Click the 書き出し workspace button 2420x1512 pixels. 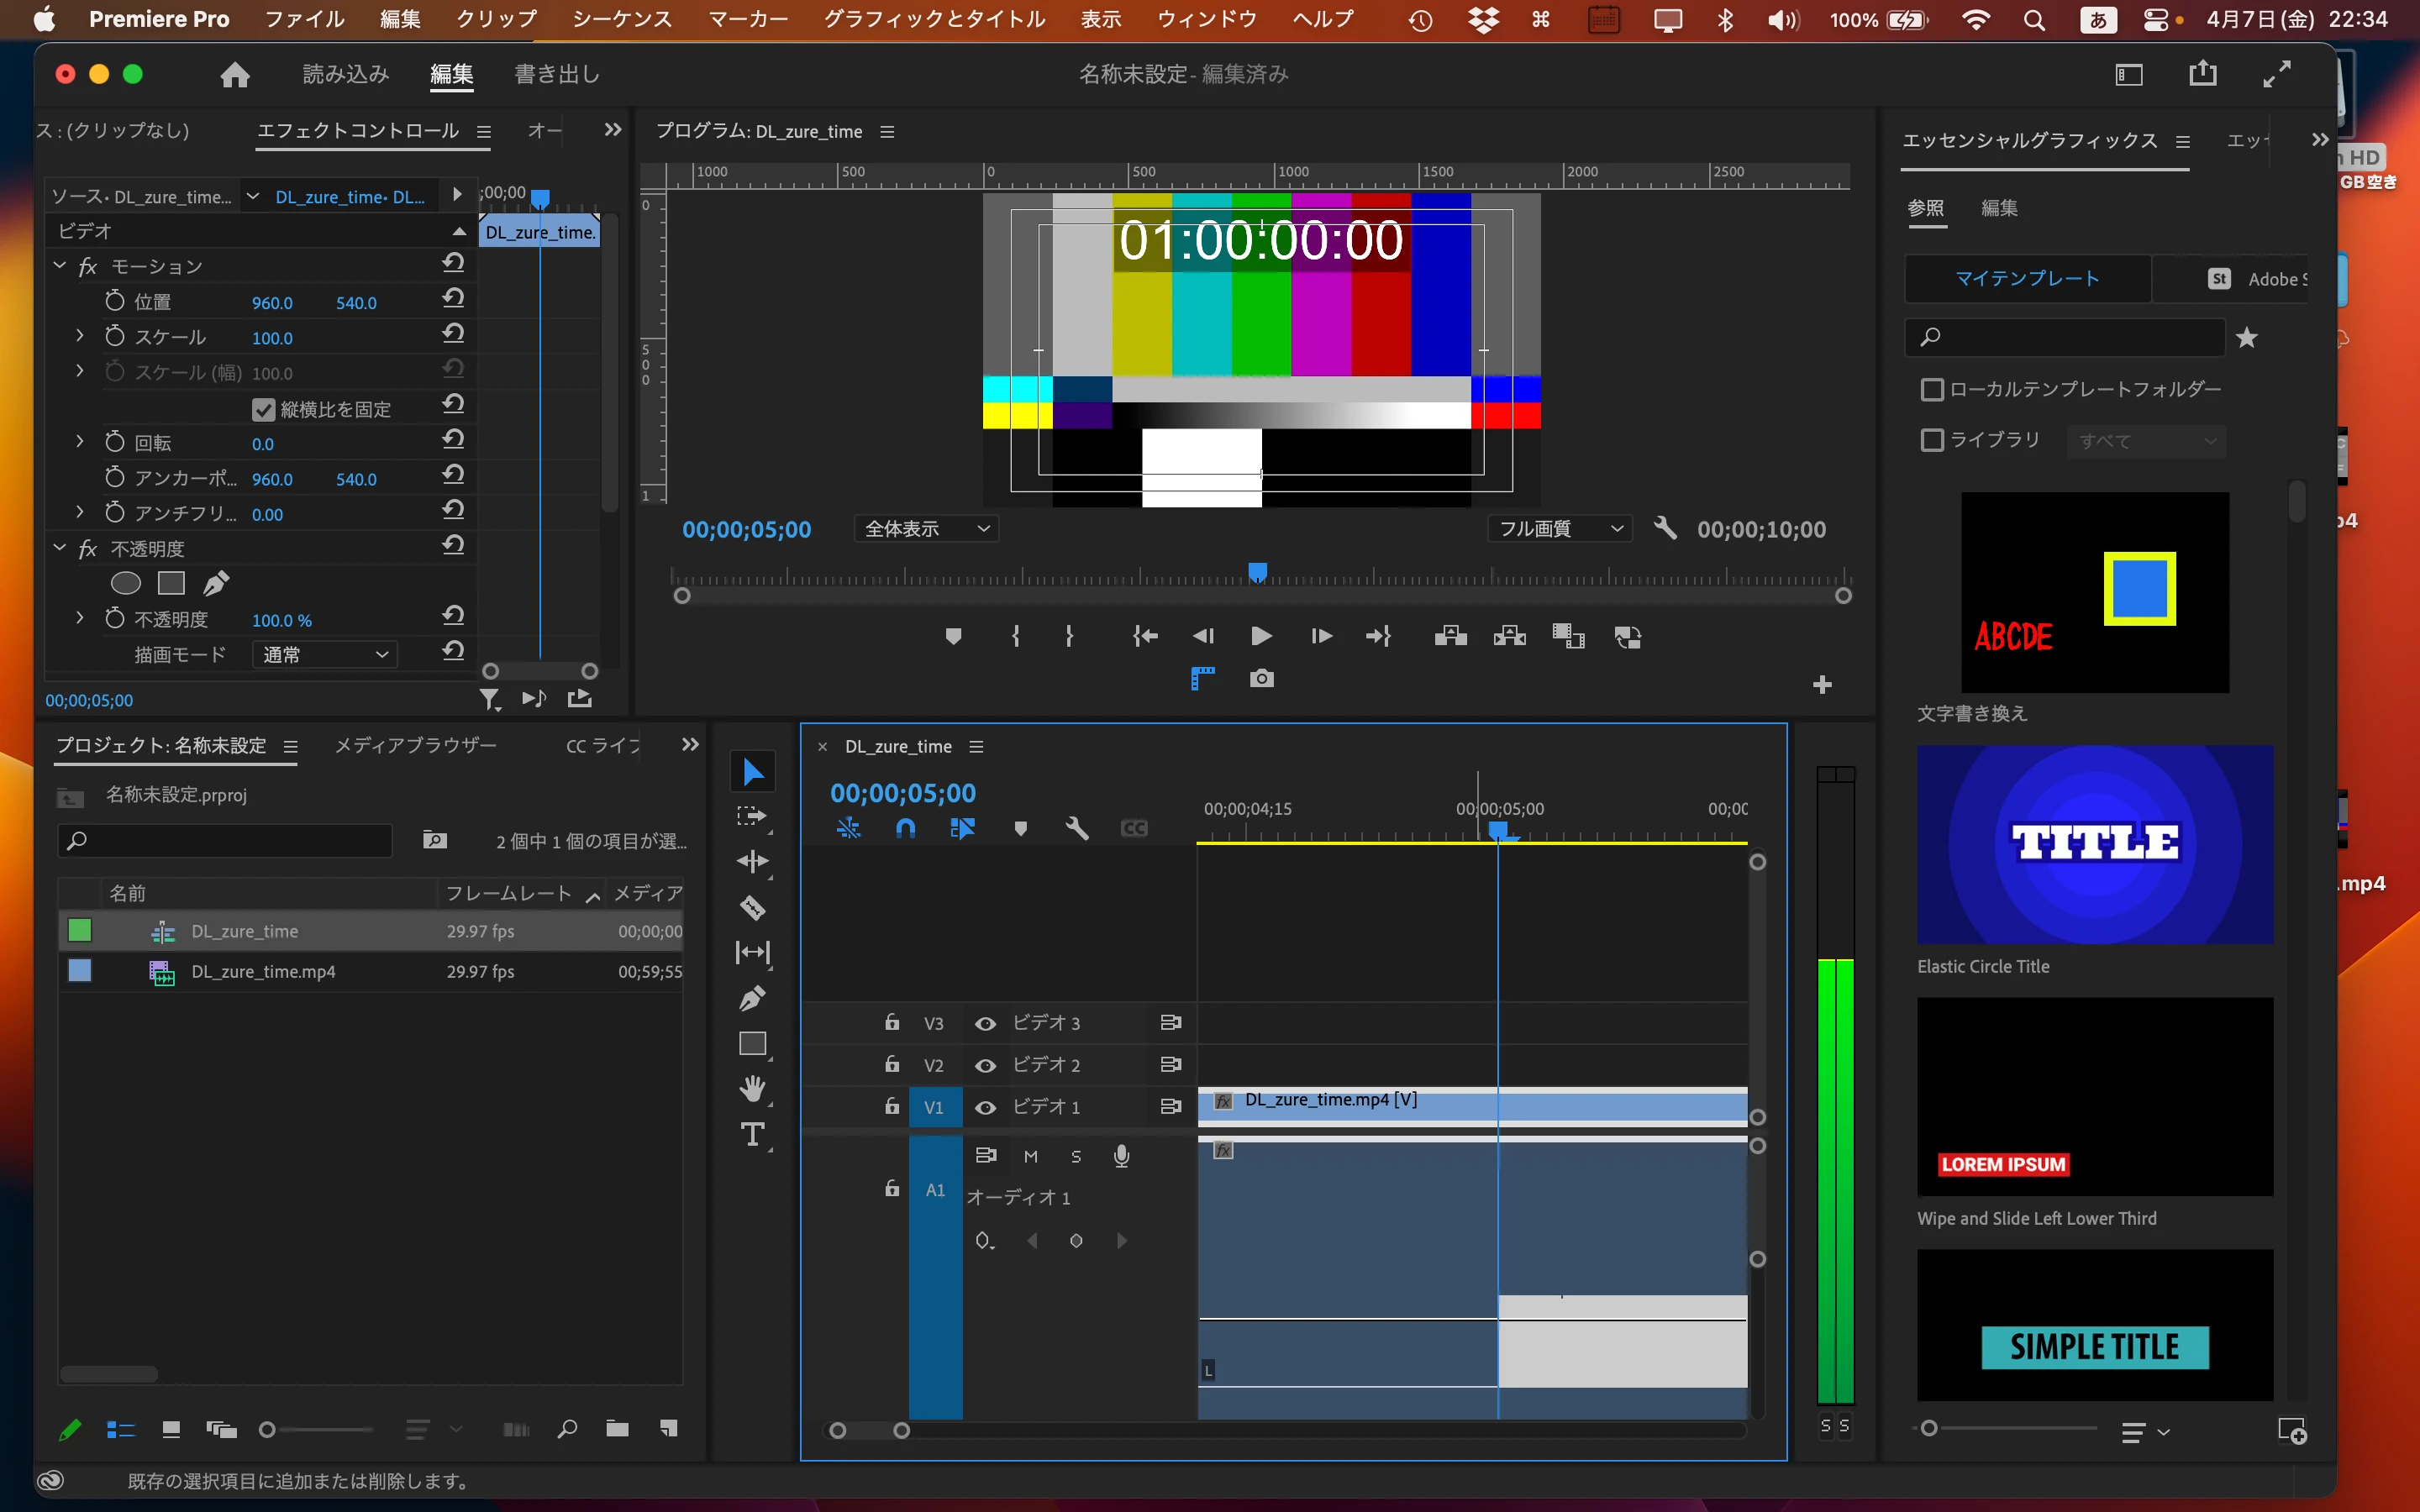click(556, 74)
